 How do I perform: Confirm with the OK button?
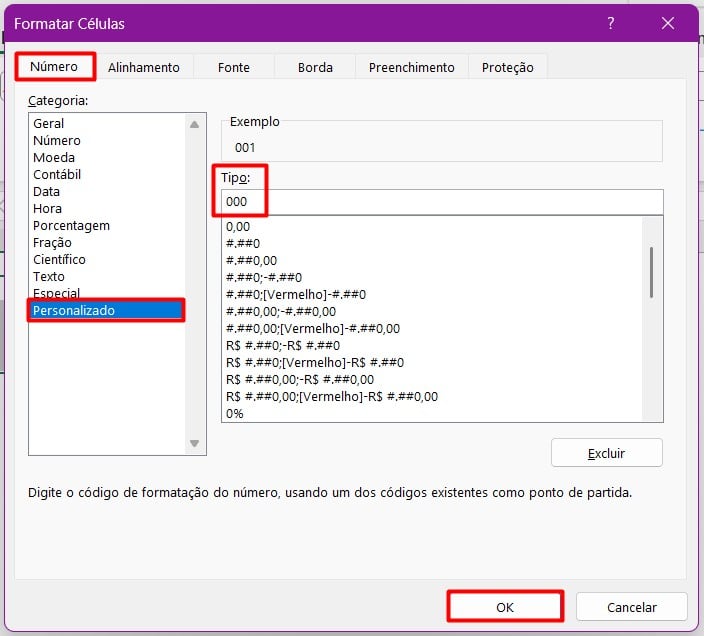tap(505, 607)
